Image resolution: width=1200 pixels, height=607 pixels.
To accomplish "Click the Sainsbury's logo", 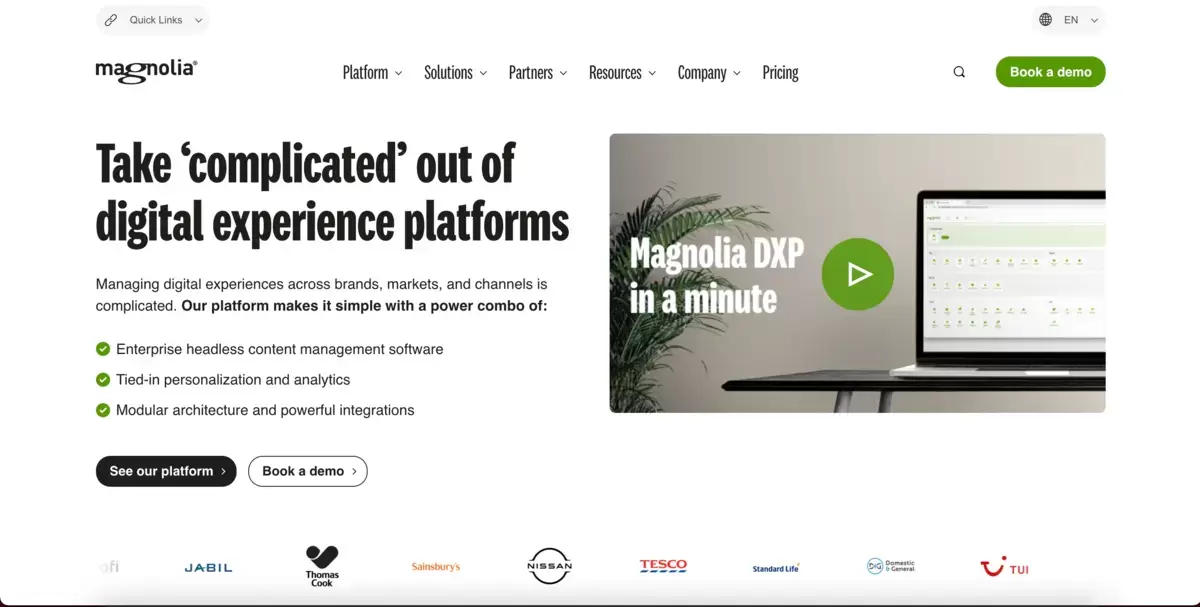I will pos(436,567).
